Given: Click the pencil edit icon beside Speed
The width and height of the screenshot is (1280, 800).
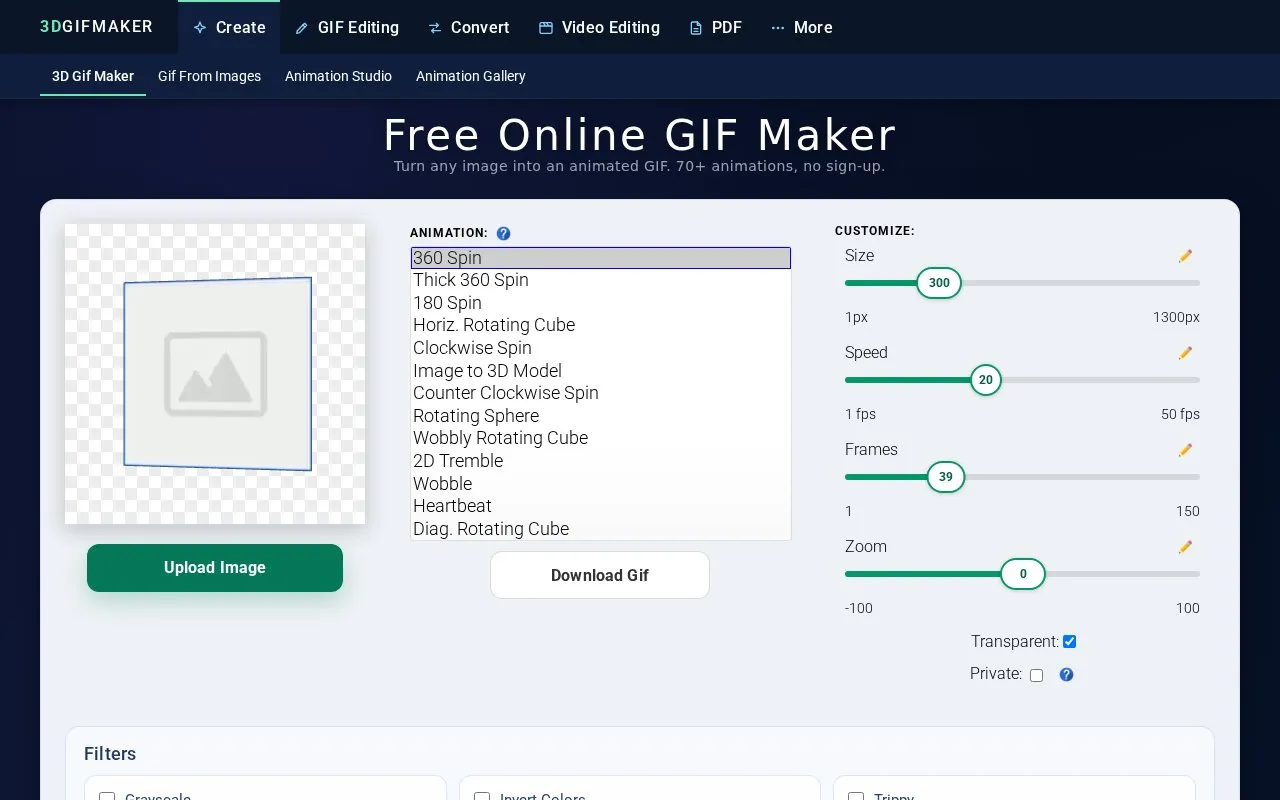Looking at the screenshot, I should click(x=1185, y=353).
